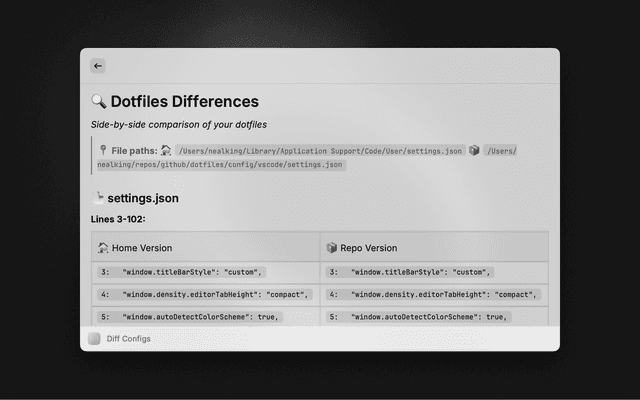Click Diff Configs label in bottom bar
This screenshot has width=640, height=400.
pos(129,339)
